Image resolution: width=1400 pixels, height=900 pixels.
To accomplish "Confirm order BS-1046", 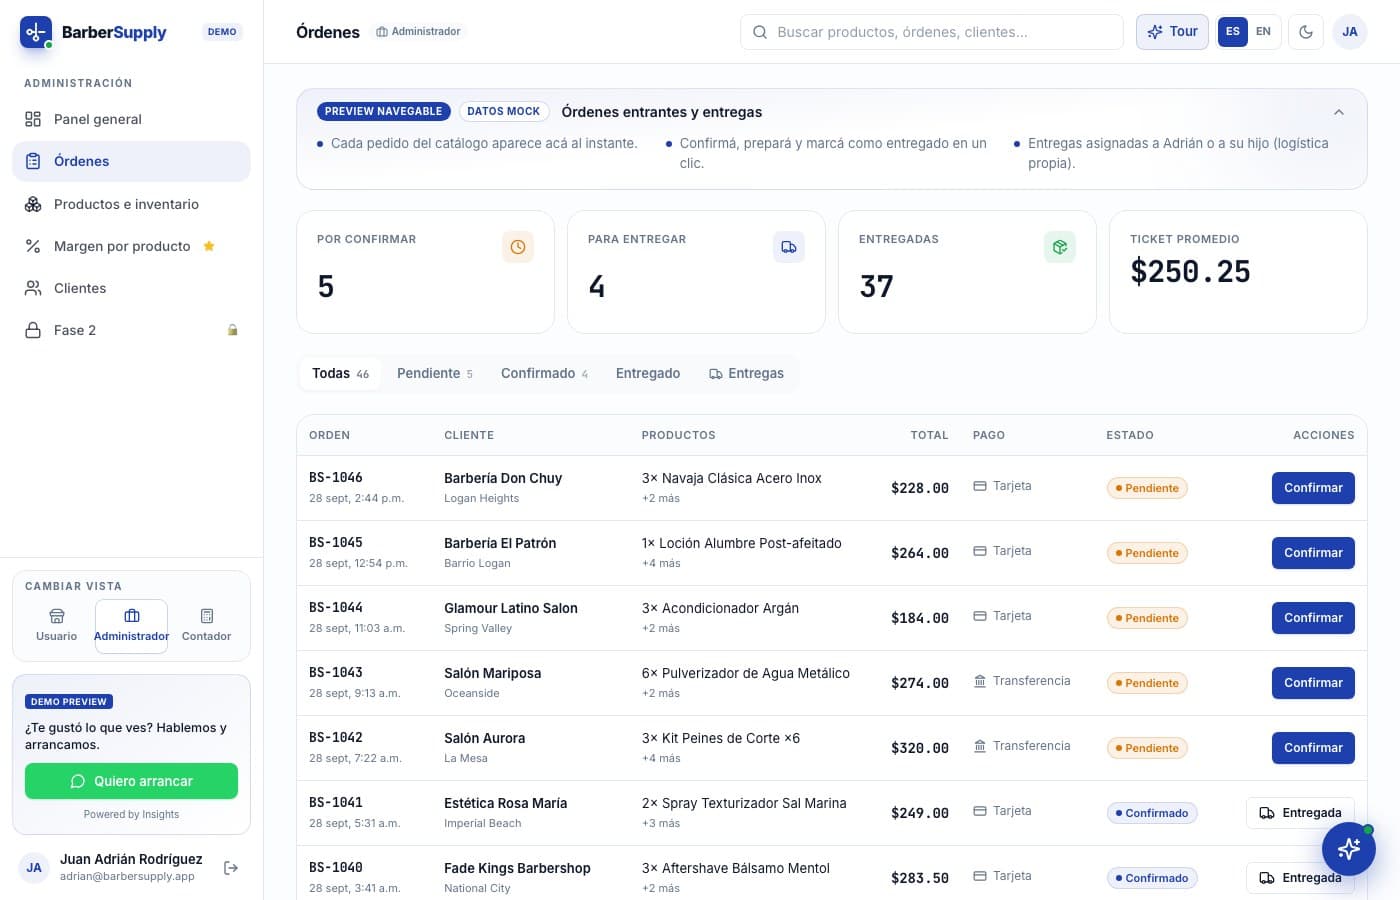I will point(1313,488).
